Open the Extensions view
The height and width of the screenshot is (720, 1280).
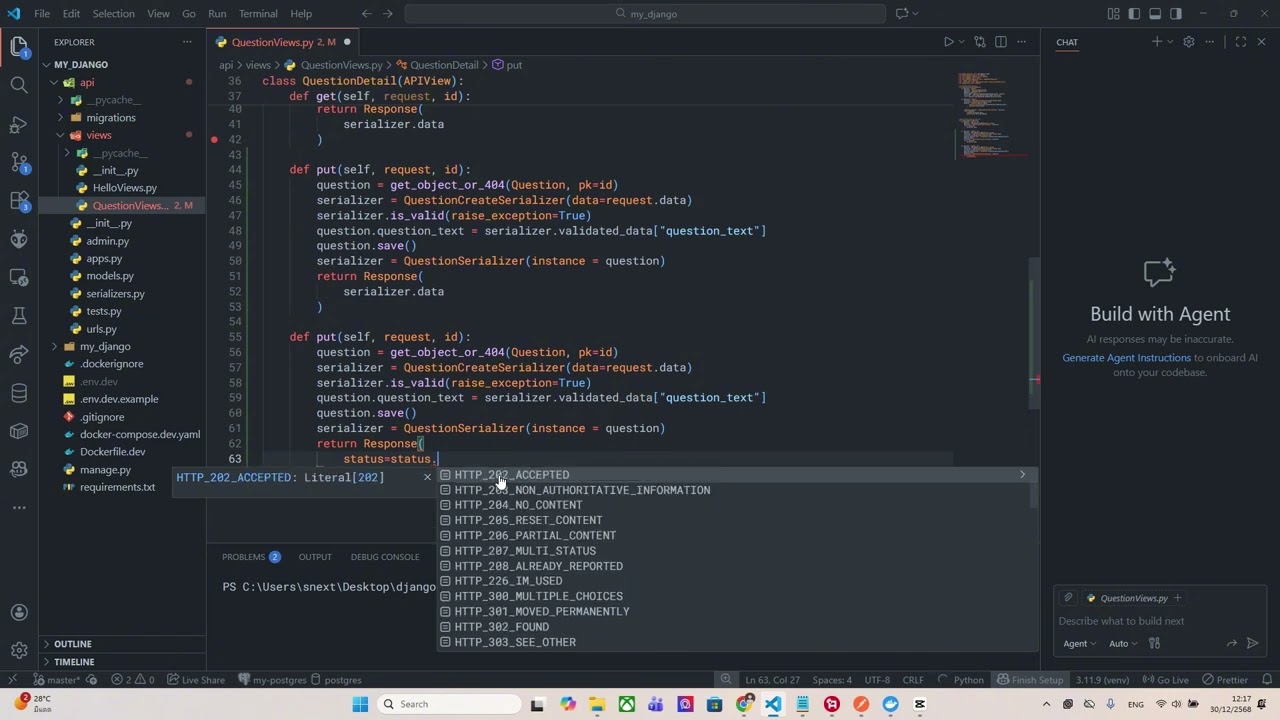[19, 201]
